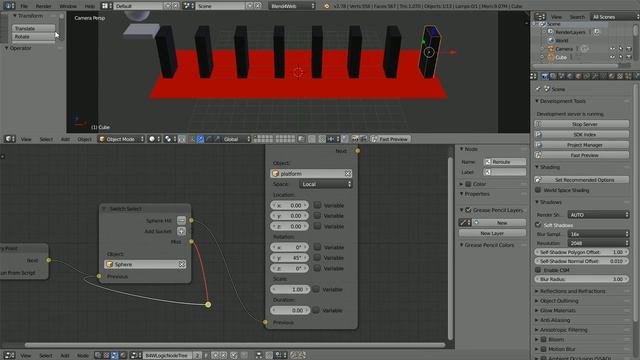Image resolution: width=640 pixels, height=360 pixels.
Task: Open the Render properties tab
Action: tap(545, 76)
